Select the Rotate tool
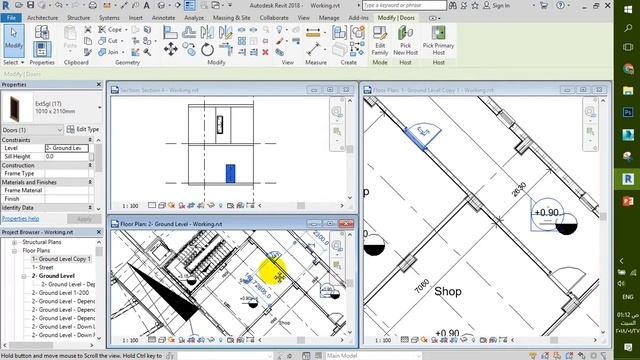Image resolution: width=640 pixels, height=360 pixels. point(207,49)
